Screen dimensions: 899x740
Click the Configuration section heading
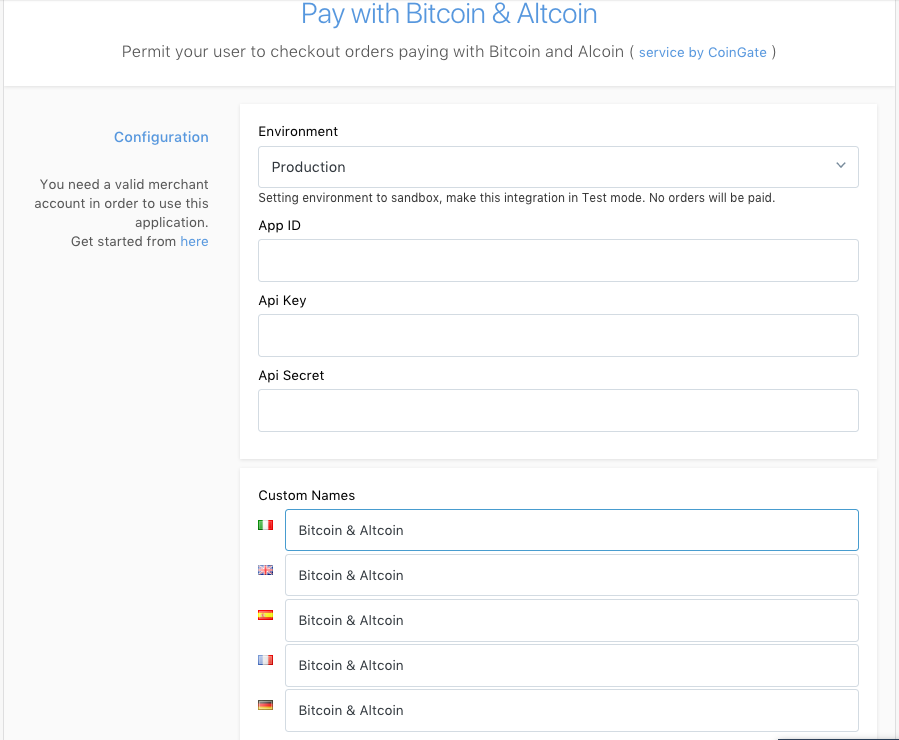161,137
